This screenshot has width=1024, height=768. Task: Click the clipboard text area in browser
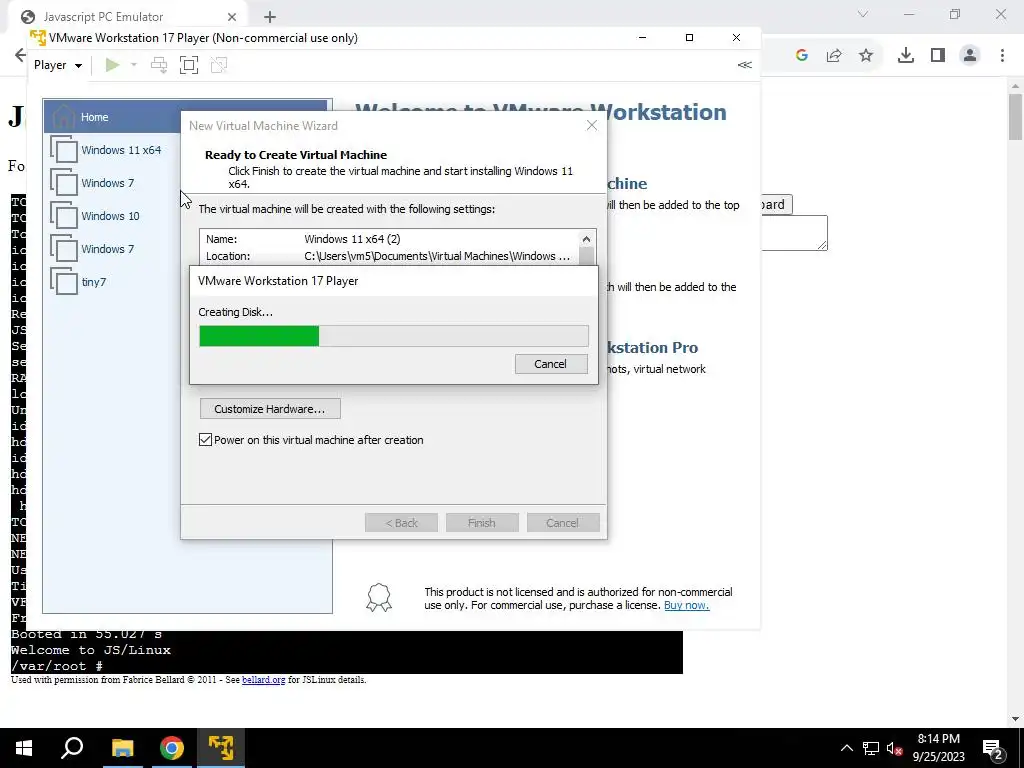click(x=794, y=232)
